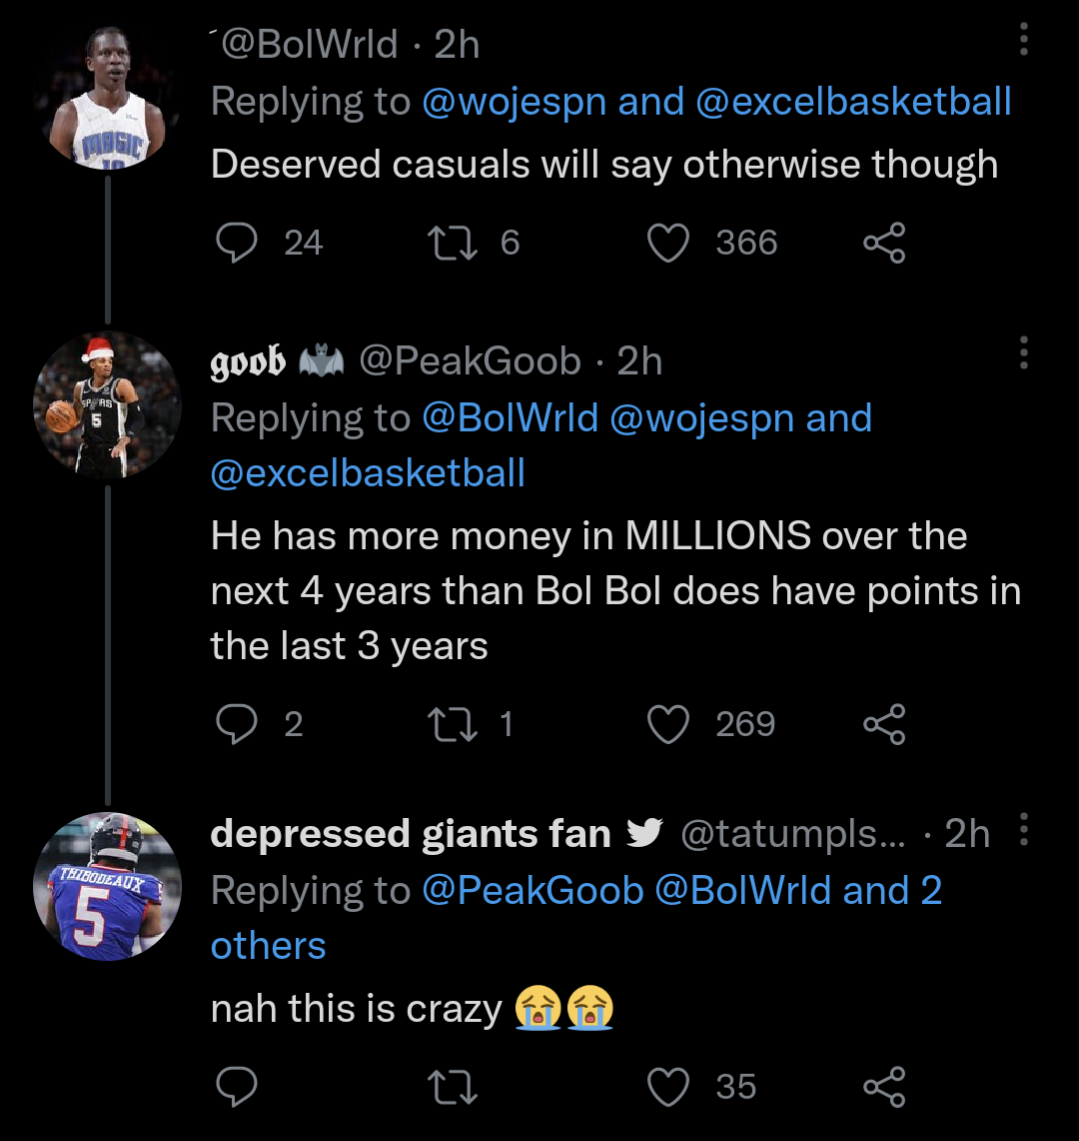Open more options on depressed giants fan tweet
This screenshot has width=1079, height=1141.
point(1023,830)
